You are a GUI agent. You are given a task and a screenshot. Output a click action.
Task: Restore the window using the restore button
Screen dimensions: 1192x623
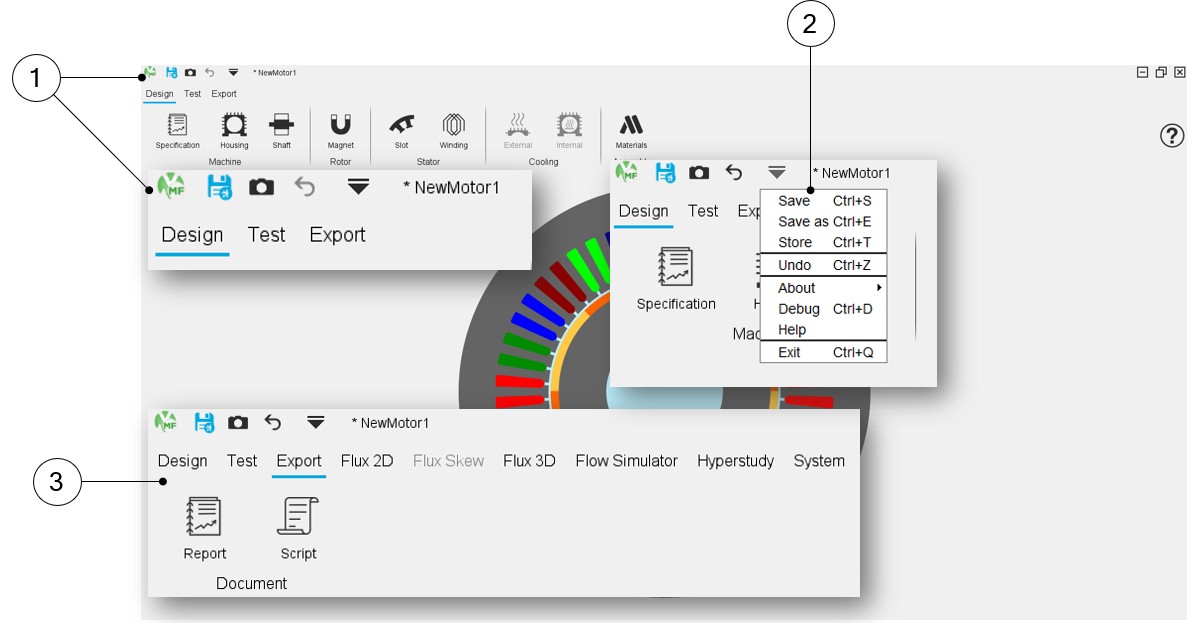click(1161, 72)
